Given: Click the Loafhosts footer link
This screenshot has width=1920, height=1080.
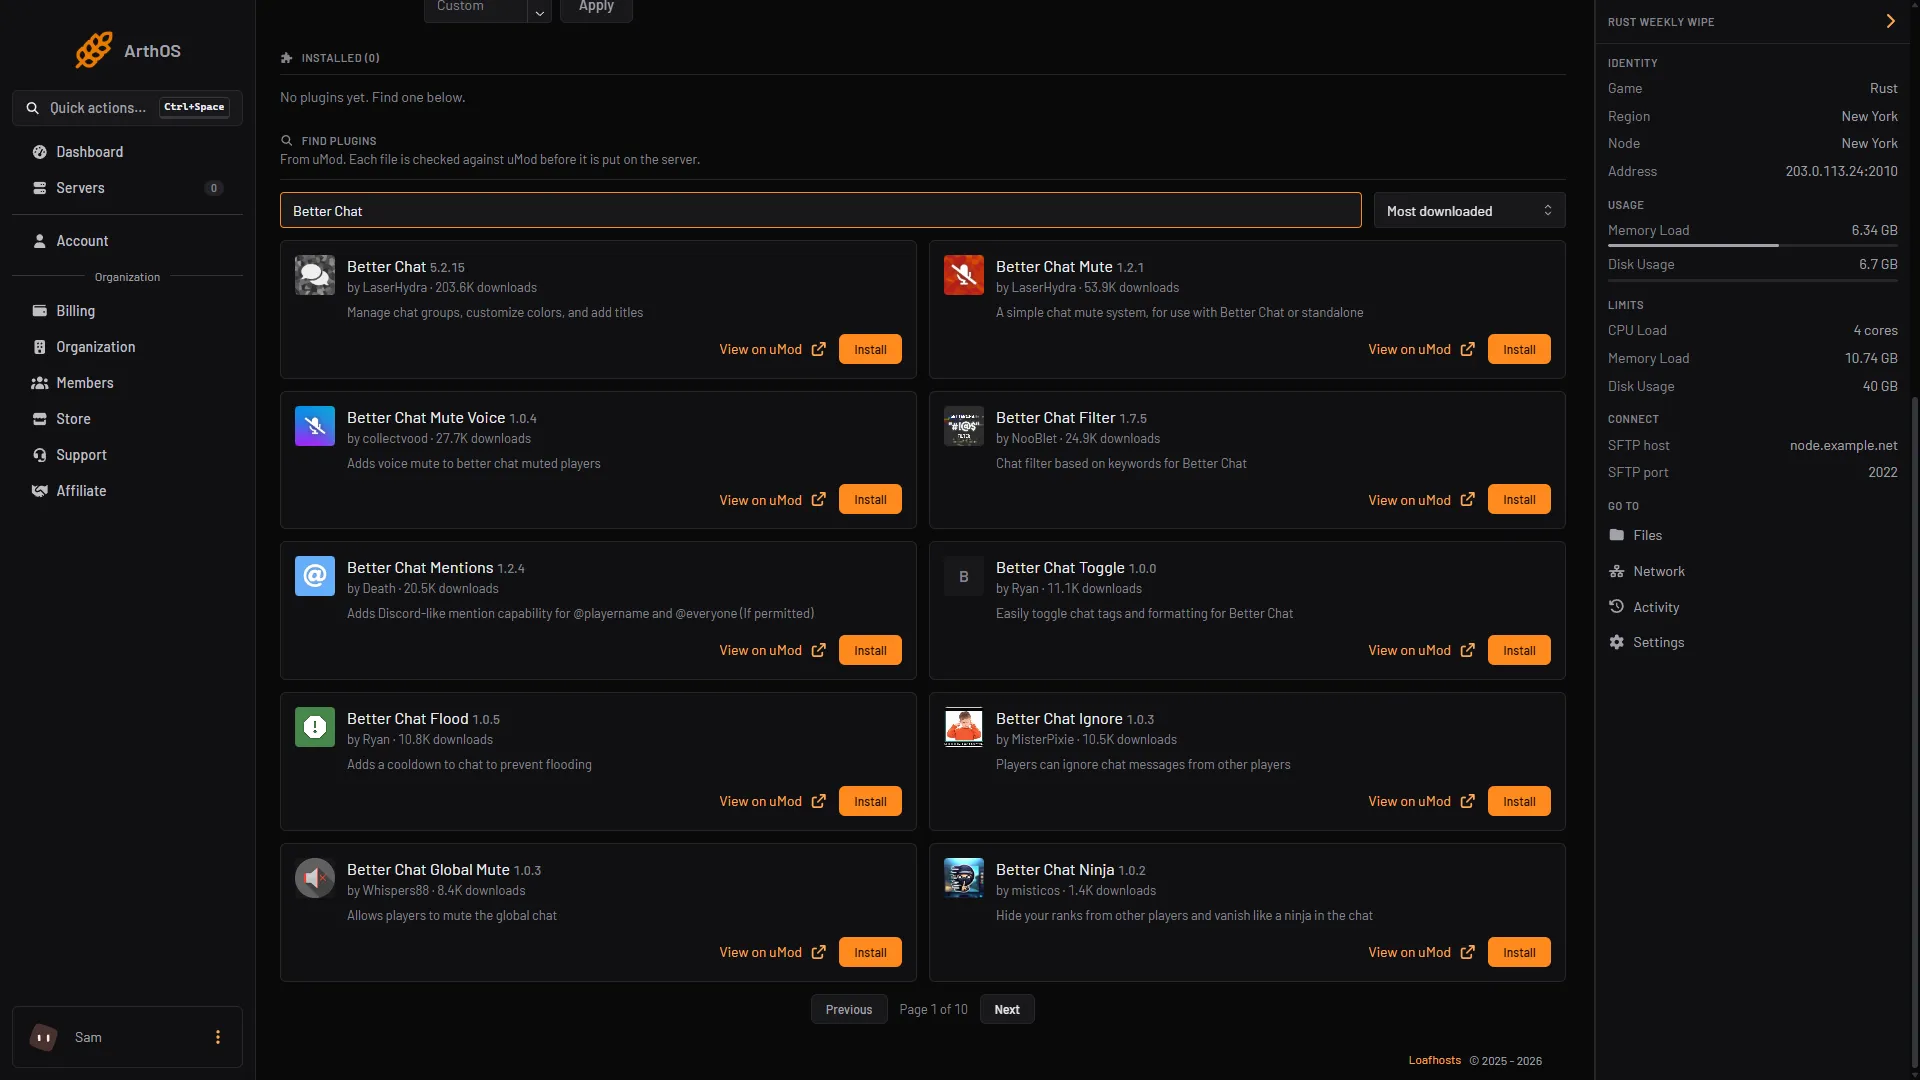Looking at the screenshot, I should coord(1434,1060).
